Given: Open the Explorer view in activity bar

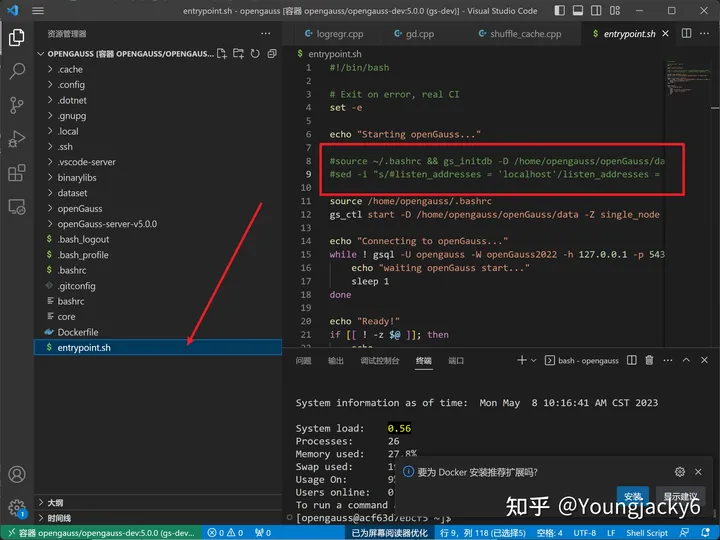Looking at the screenshot, I should [x=17, y=37].
